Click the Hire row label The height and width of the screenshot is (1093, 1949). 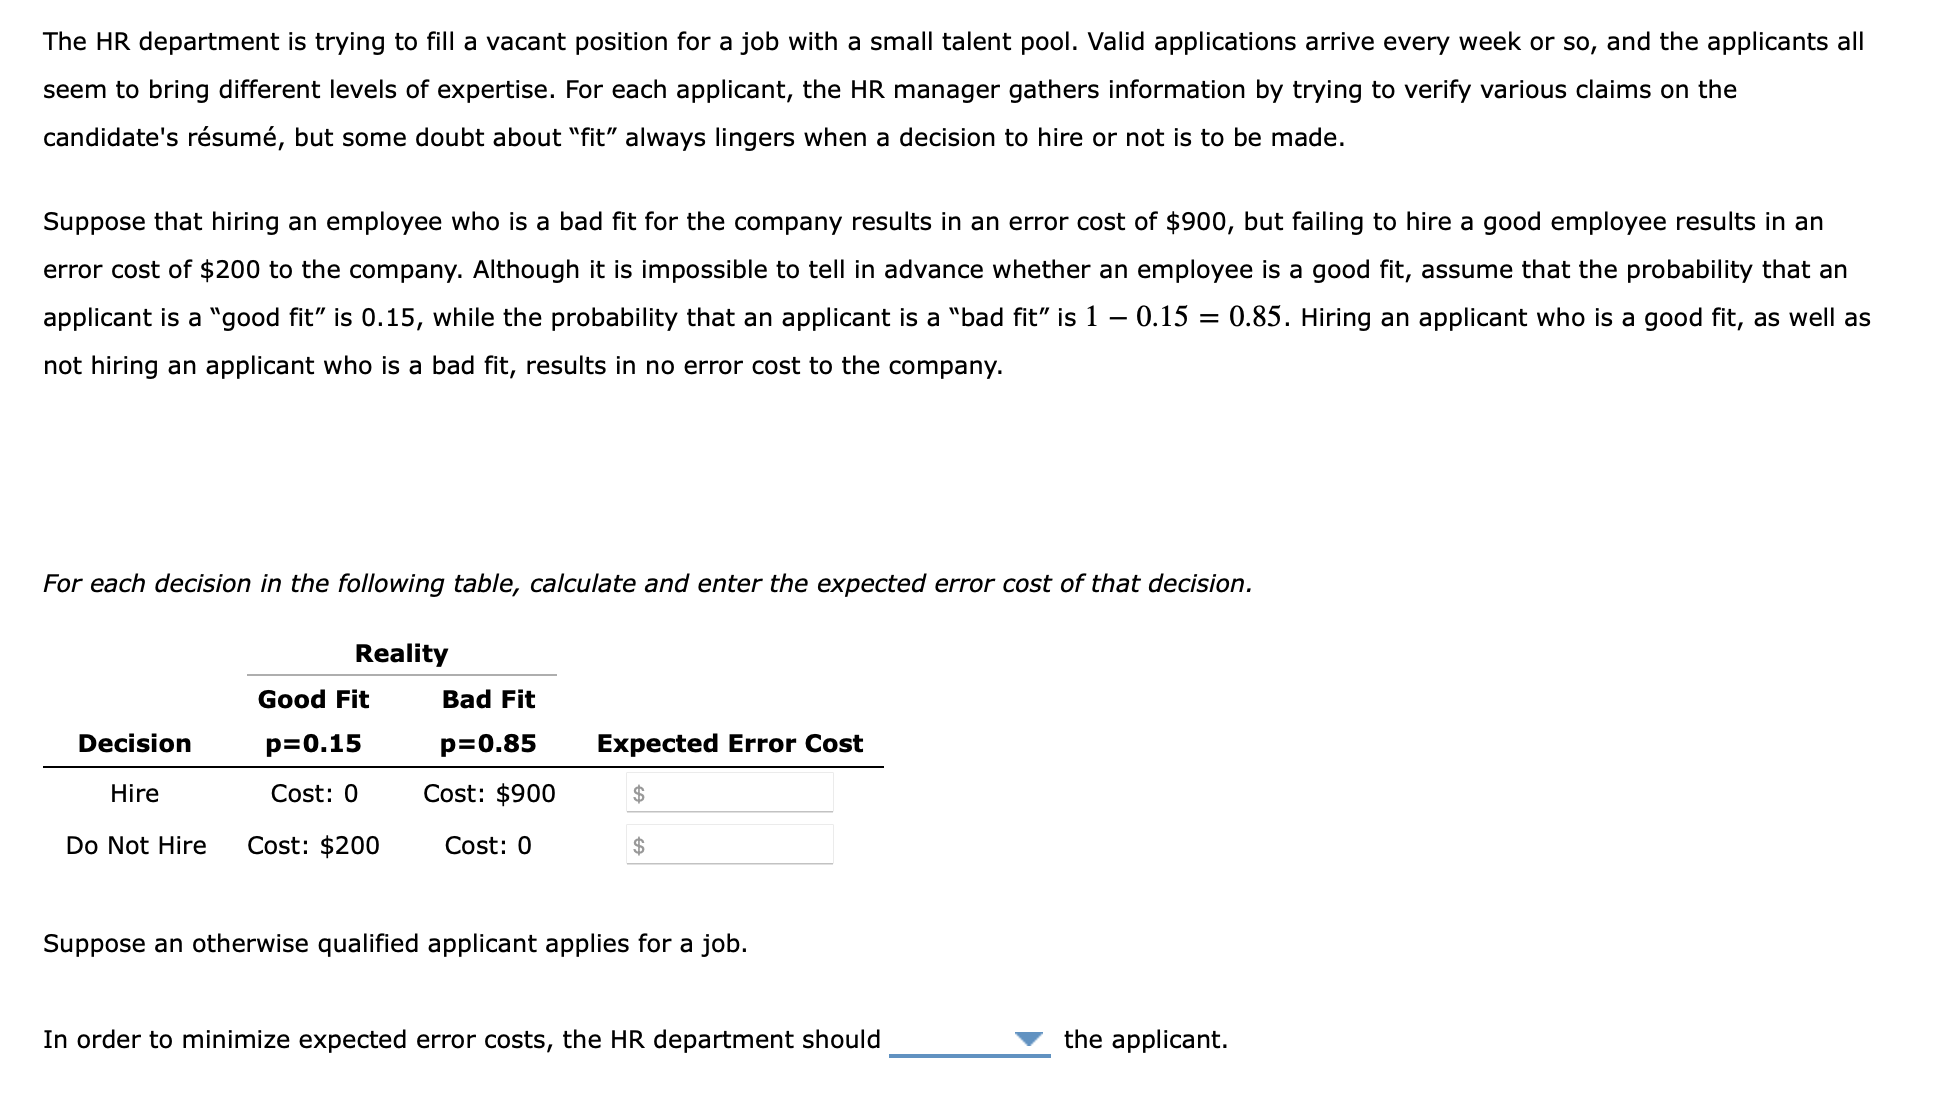(134, 793)
